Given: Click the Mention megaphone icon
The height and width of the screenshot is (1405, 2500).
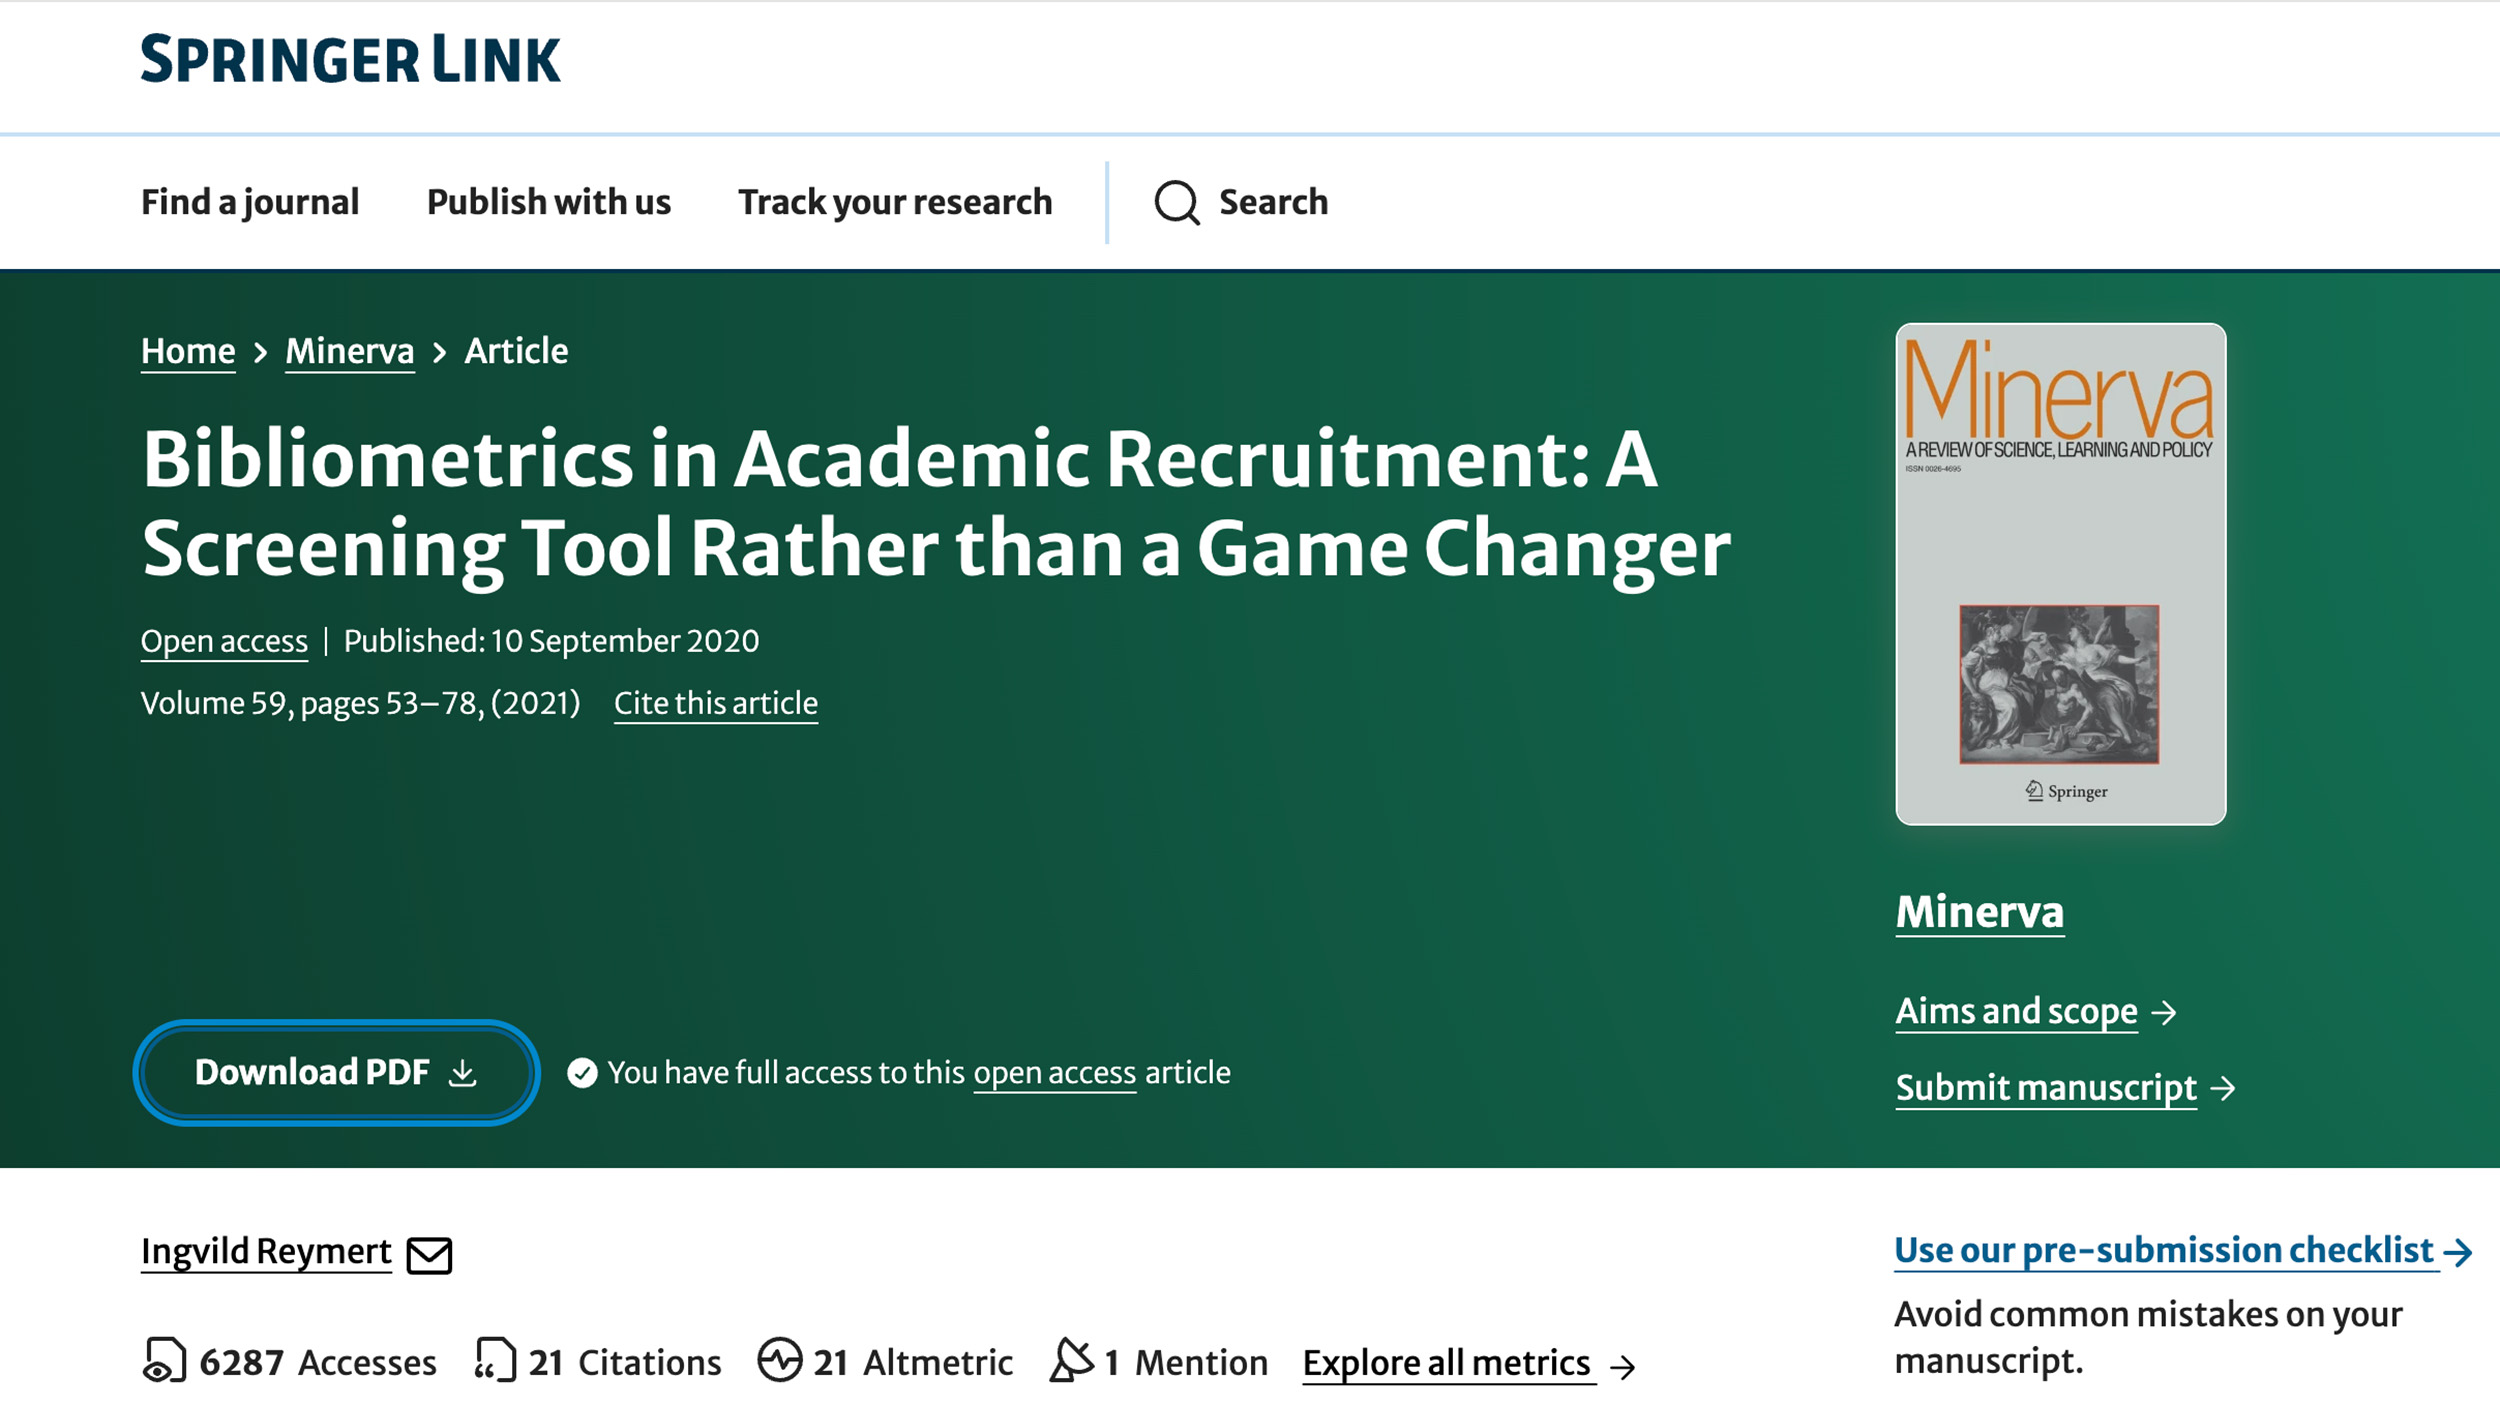Looking at the screenshot, I should [1072, 1360].
